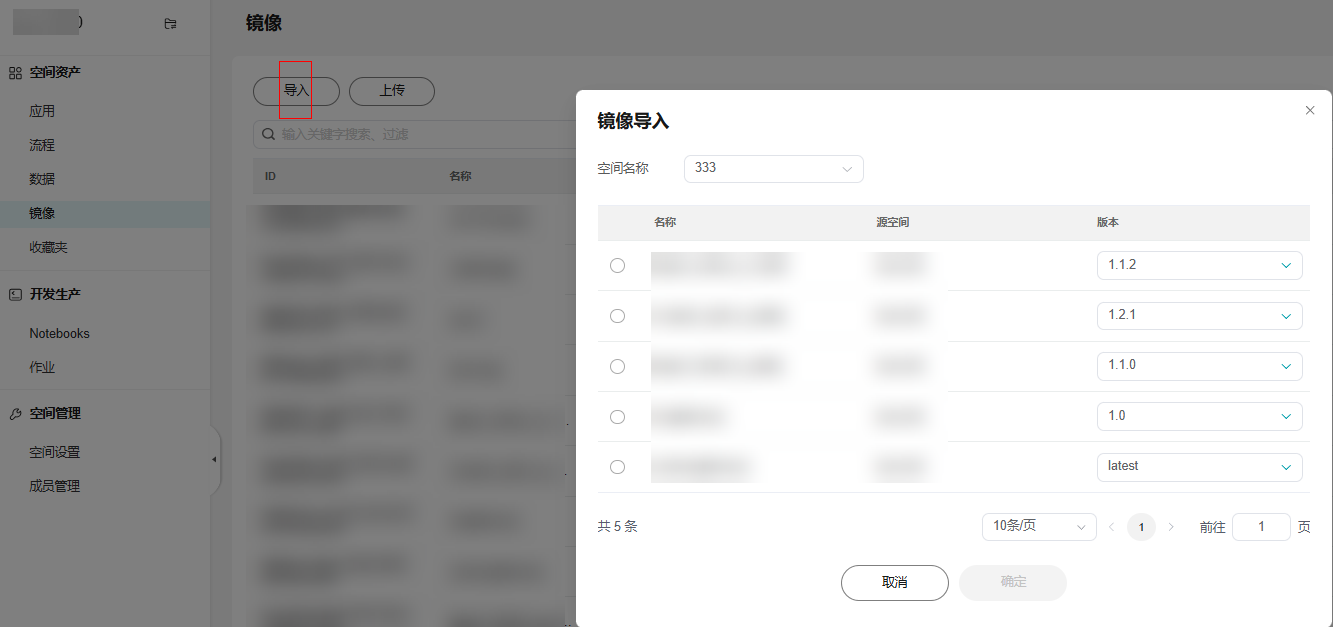This screenshot has width=1333, height=627.
Task: Click page number 1 in pagination
Action: tap(1141, 527)
